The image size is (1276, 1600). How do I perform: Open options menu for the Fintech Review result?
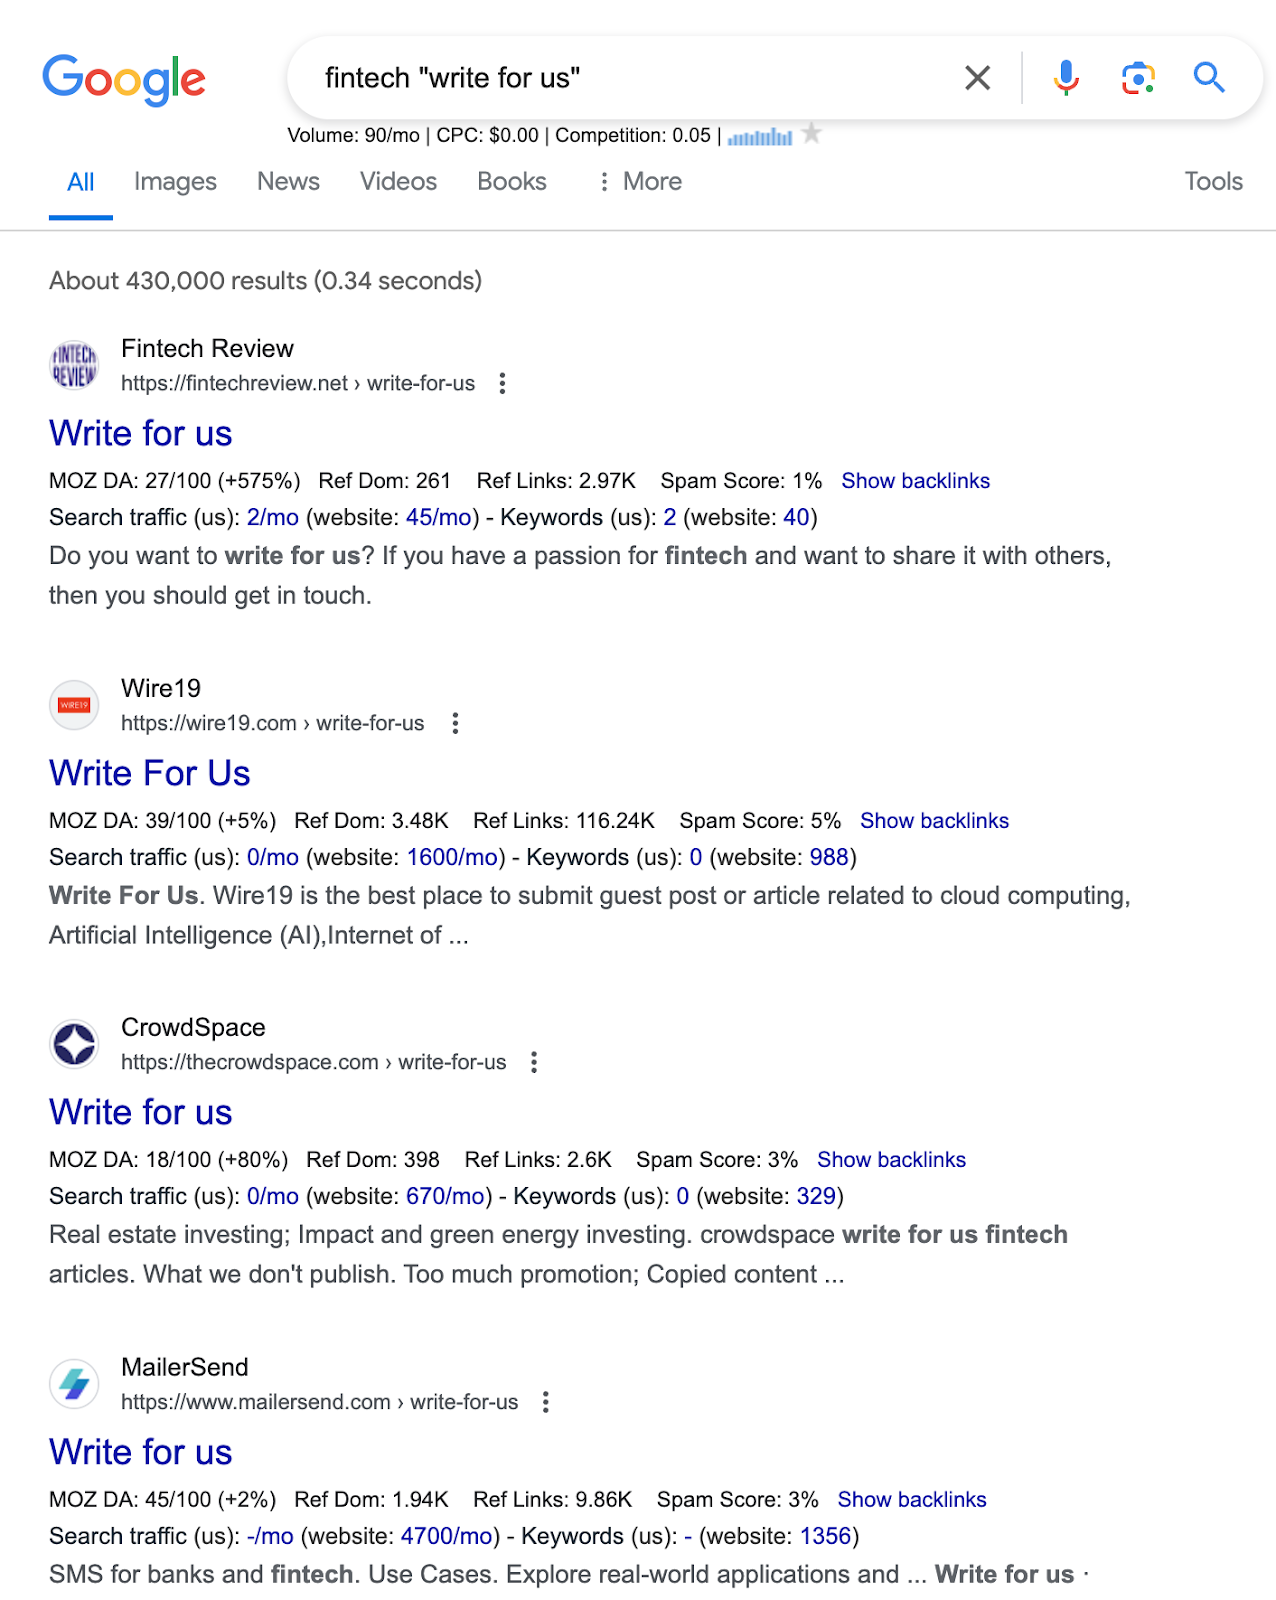[x=502, y=383]
